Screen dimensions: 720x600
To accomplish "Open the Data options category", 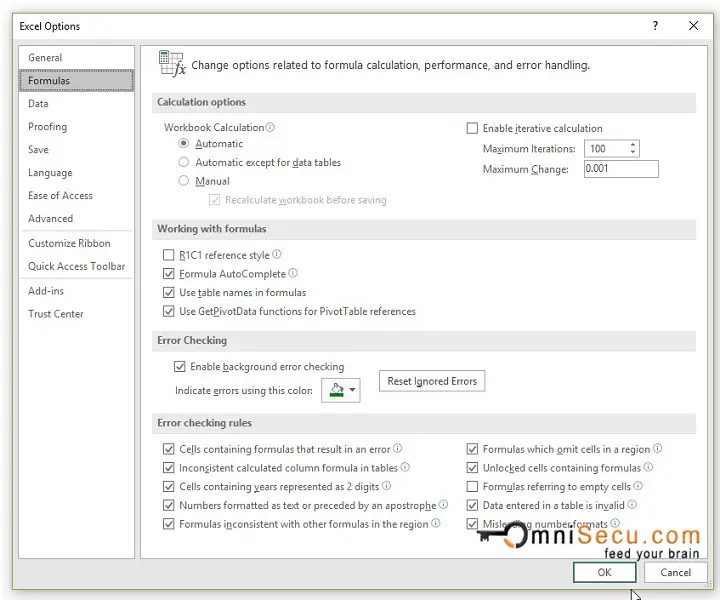I will click(76, 103).
